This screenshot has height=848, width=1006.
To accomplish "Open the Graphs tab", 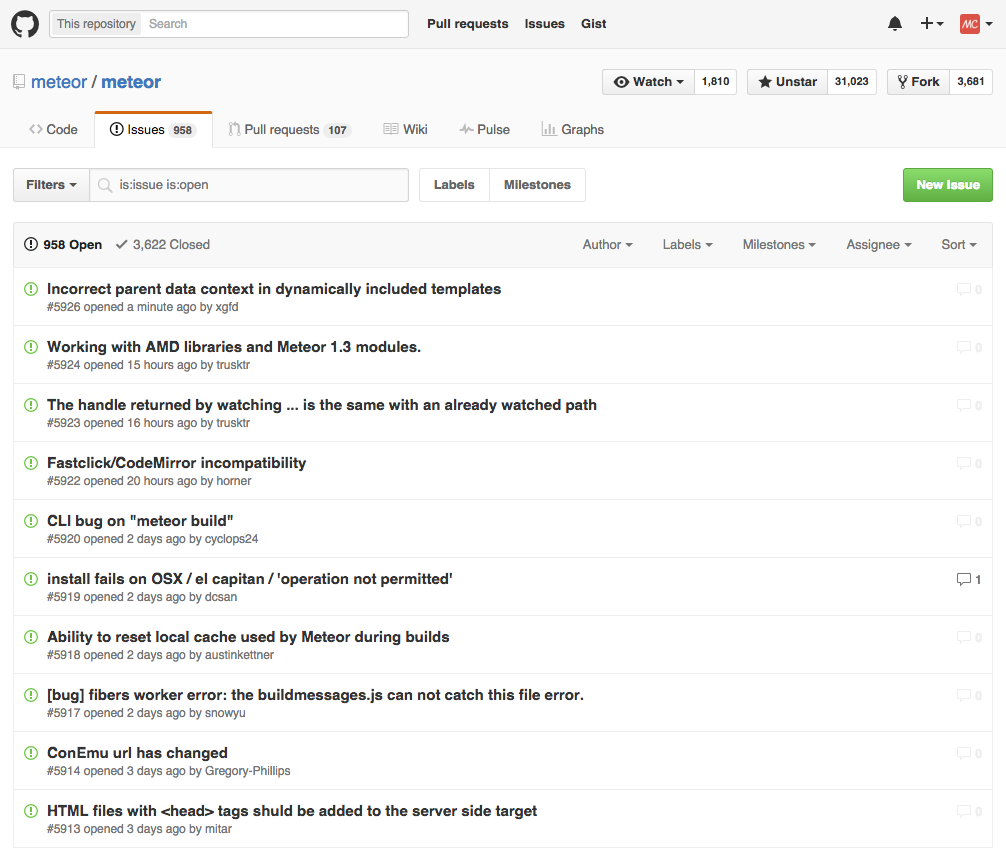I will pyautogui.click(x=572, y=130).
